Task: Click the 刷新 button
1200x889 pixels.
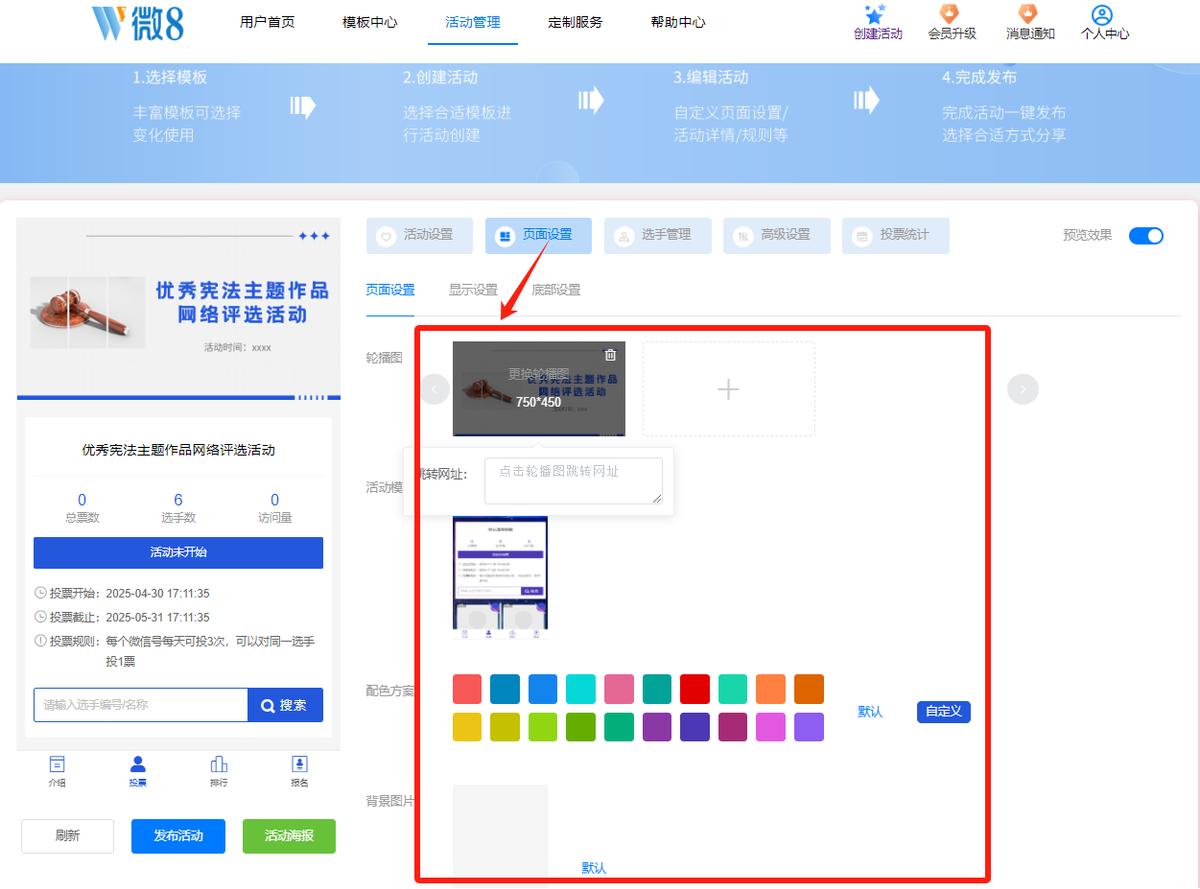Action: point(68,836)
